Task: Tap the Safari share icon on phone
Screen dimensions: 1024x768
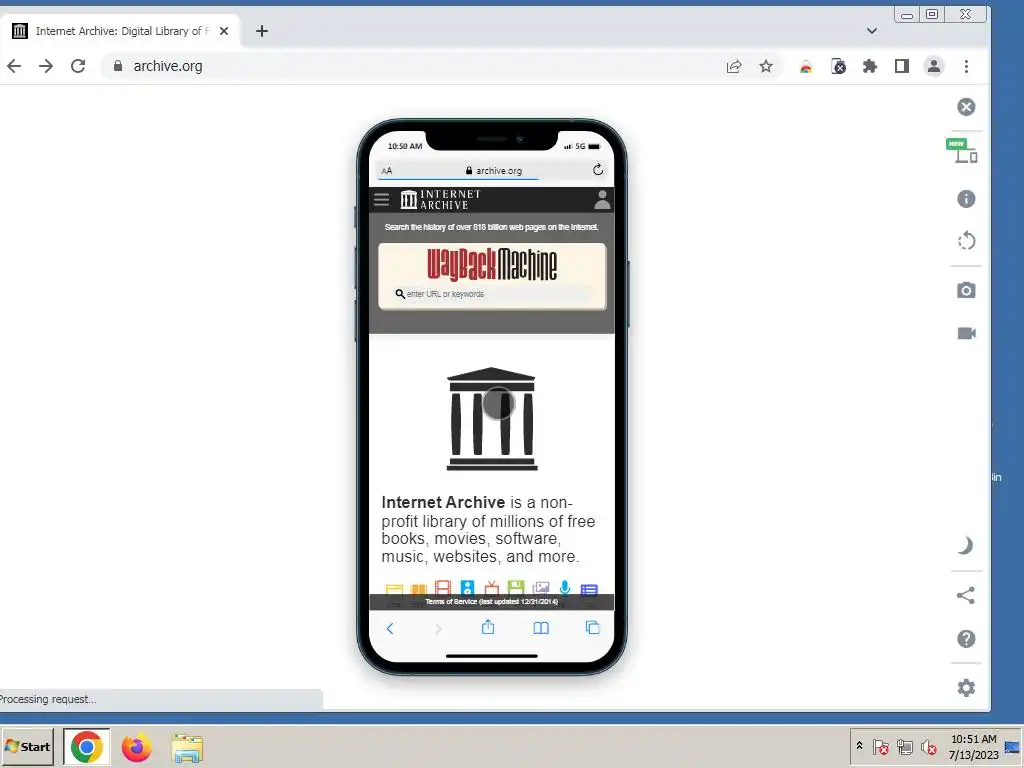Action: 488,627
